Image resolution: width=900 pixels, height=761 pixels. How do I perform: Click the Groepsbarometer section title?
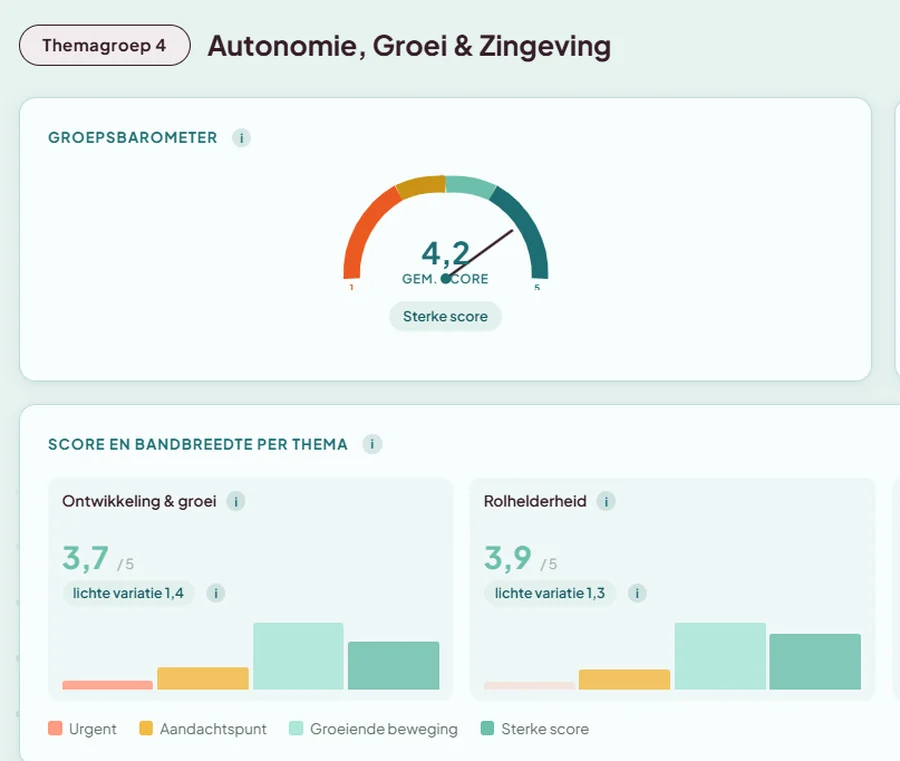point(133,138)
